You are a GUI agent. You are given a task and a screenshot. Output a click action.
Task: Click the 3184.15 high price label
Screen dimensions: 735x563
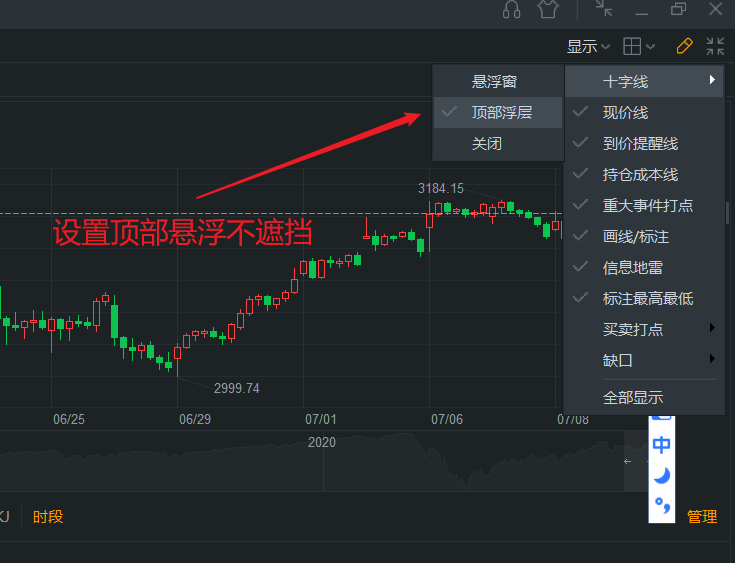click(x=441, y=188)
